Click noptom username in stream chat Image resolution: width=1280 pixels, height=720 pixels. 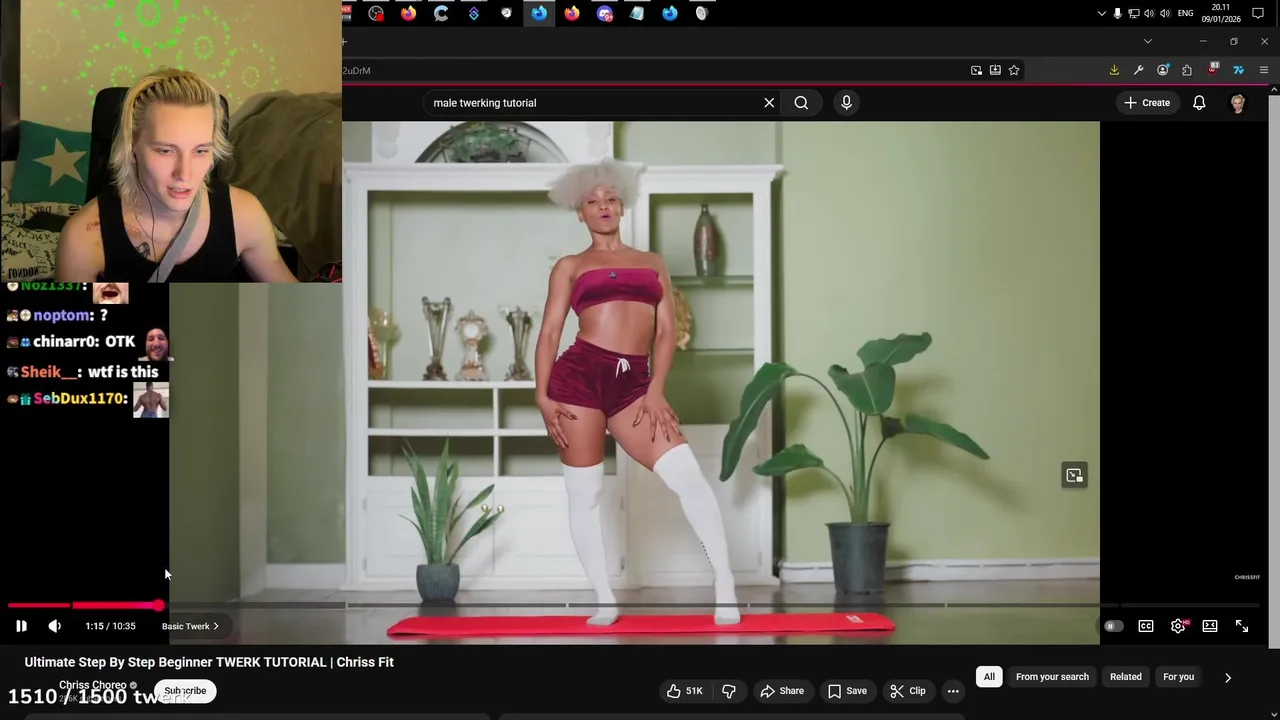63,315
